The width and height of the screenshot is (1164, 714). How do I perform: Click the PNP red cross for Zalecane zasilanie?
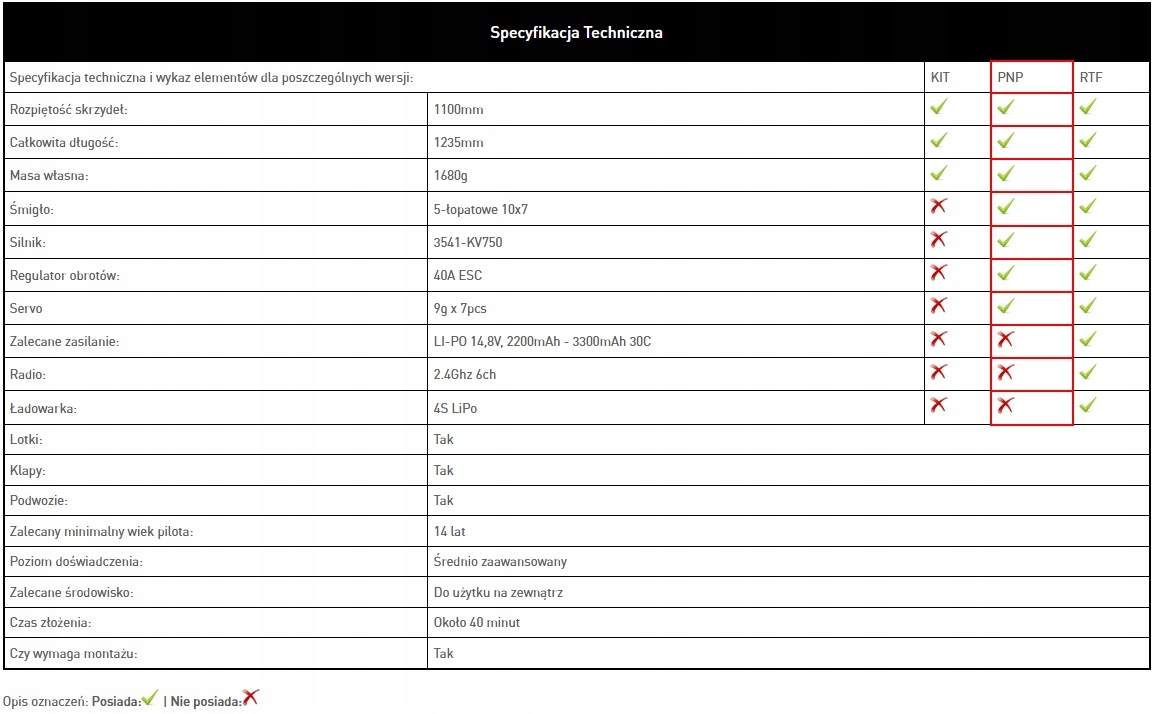pyautogui.click(x=1005, y=339)
